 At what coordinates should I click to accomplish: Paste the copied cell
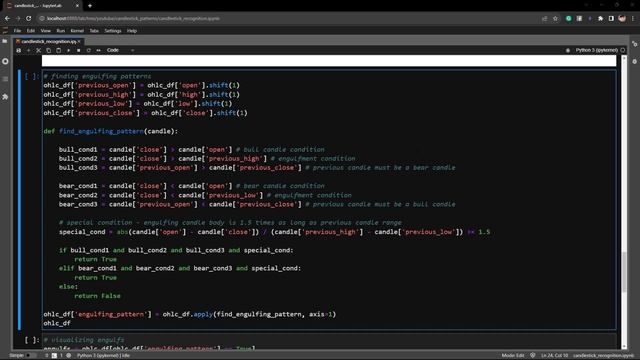click(x=58, y=50)
